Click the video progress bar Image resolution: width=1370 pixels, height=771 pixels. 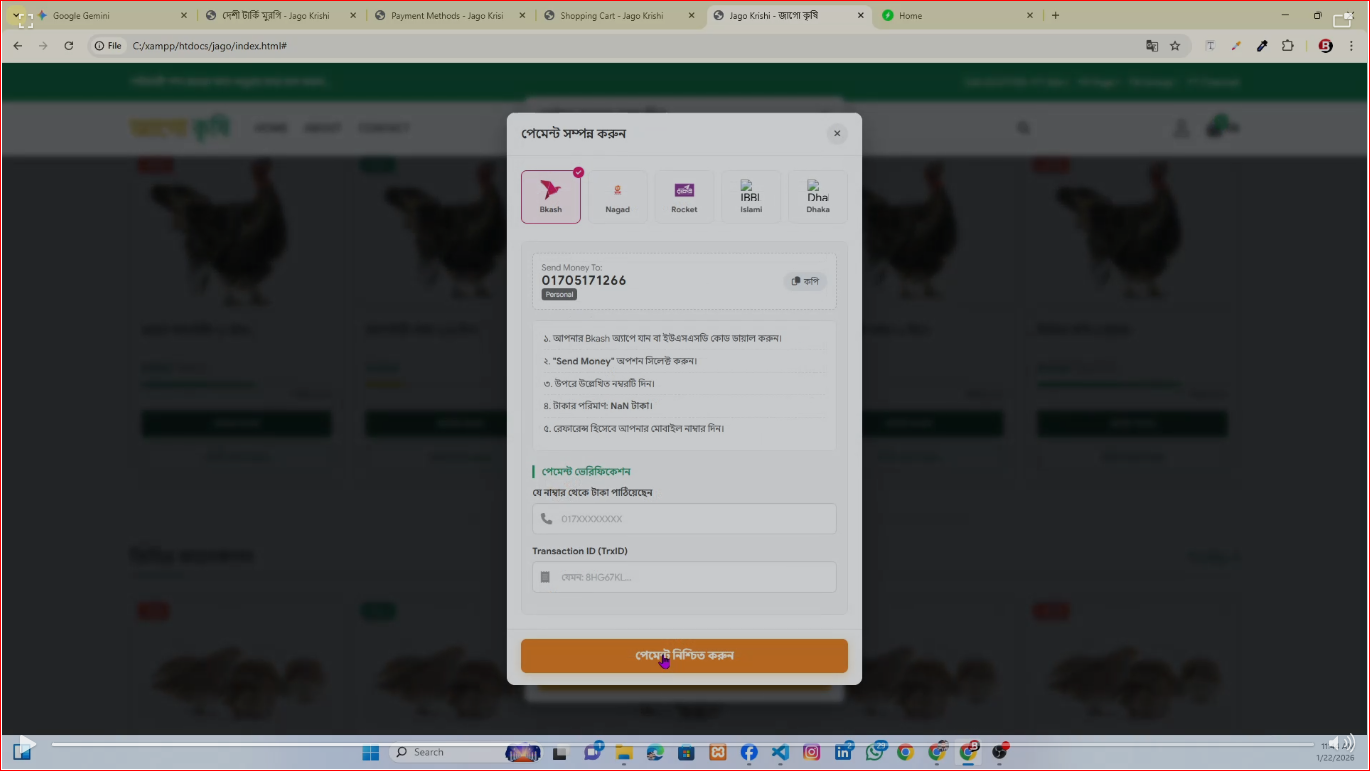pos(680,744)
